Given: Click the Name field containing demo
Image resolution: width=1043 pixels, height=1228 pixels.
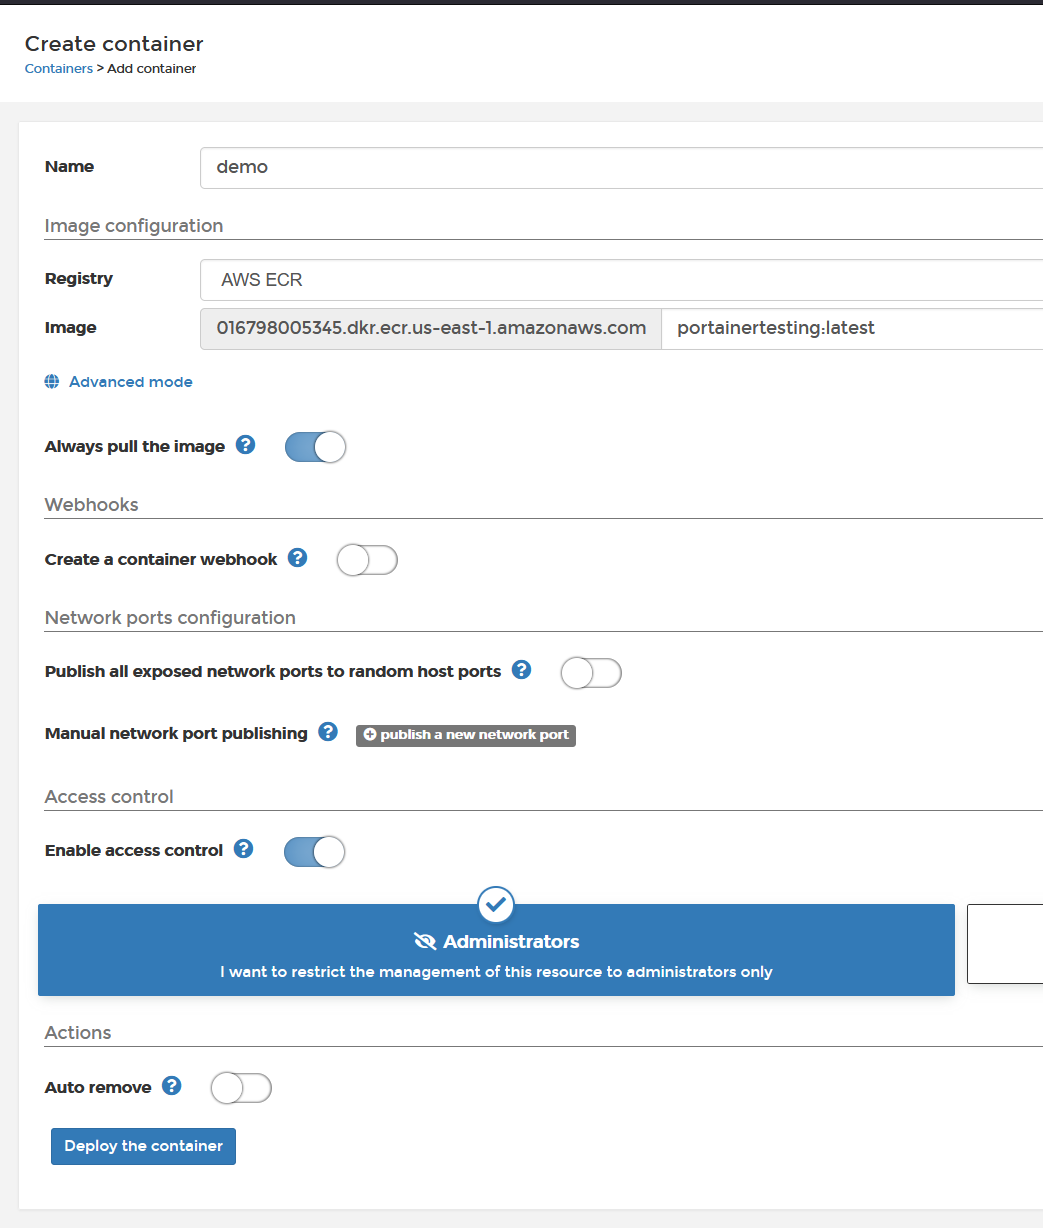Looking at the screenshot, I should click(x=621, y=168).
